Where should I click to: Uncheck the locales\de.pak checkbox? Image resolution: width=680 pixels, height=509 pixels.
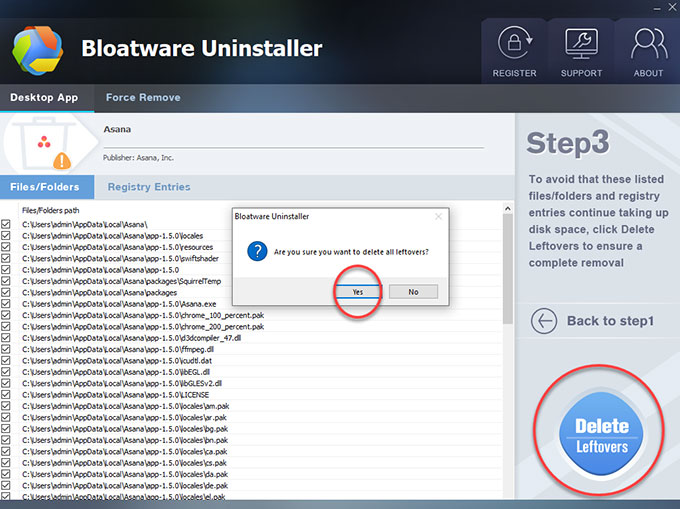[x=6, y=486]
